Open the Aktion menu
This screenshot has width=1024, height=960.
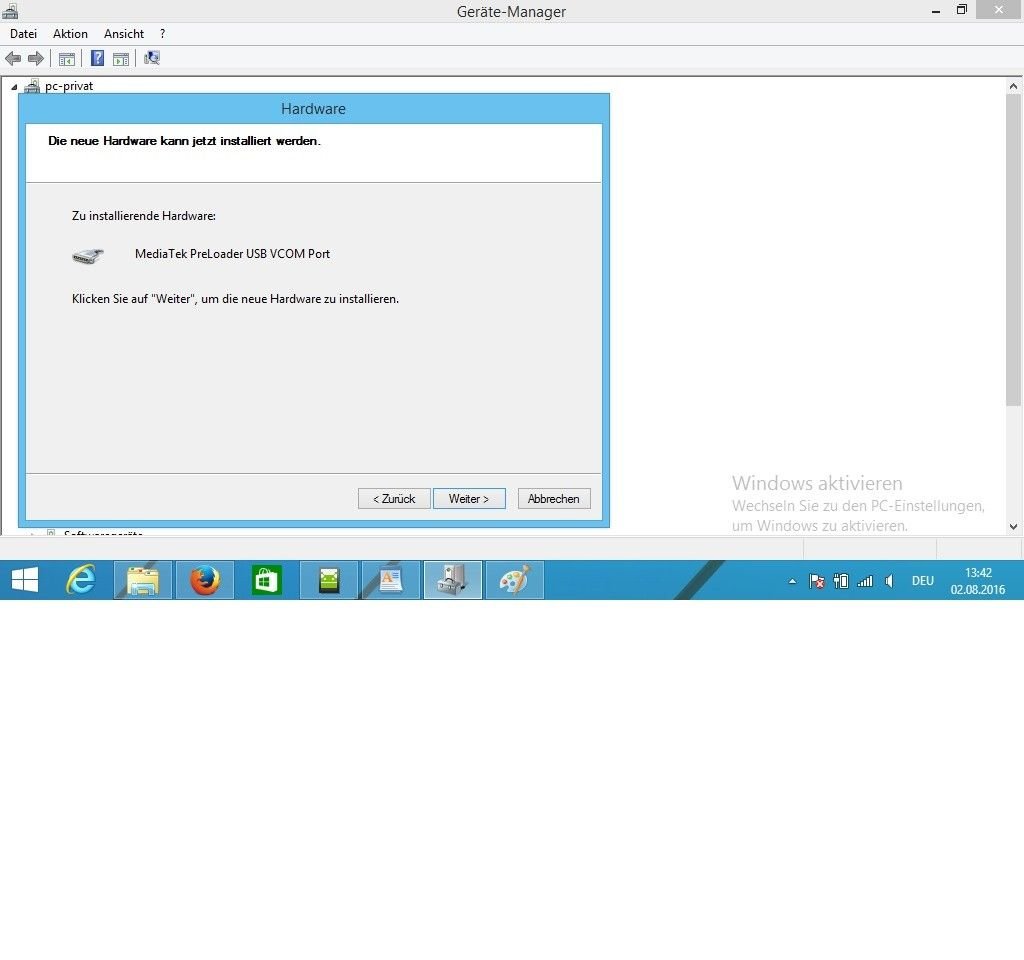click(70, 34)
